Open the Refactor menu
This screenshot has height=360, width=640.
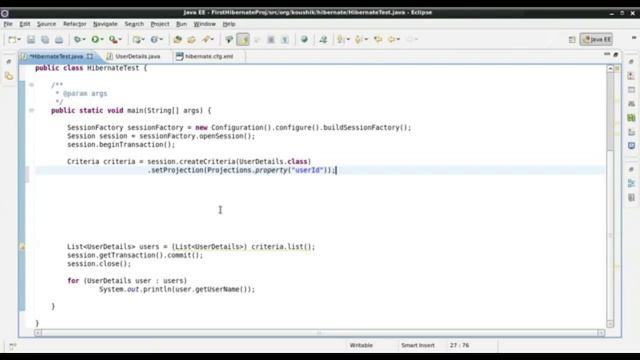[75, 24]
